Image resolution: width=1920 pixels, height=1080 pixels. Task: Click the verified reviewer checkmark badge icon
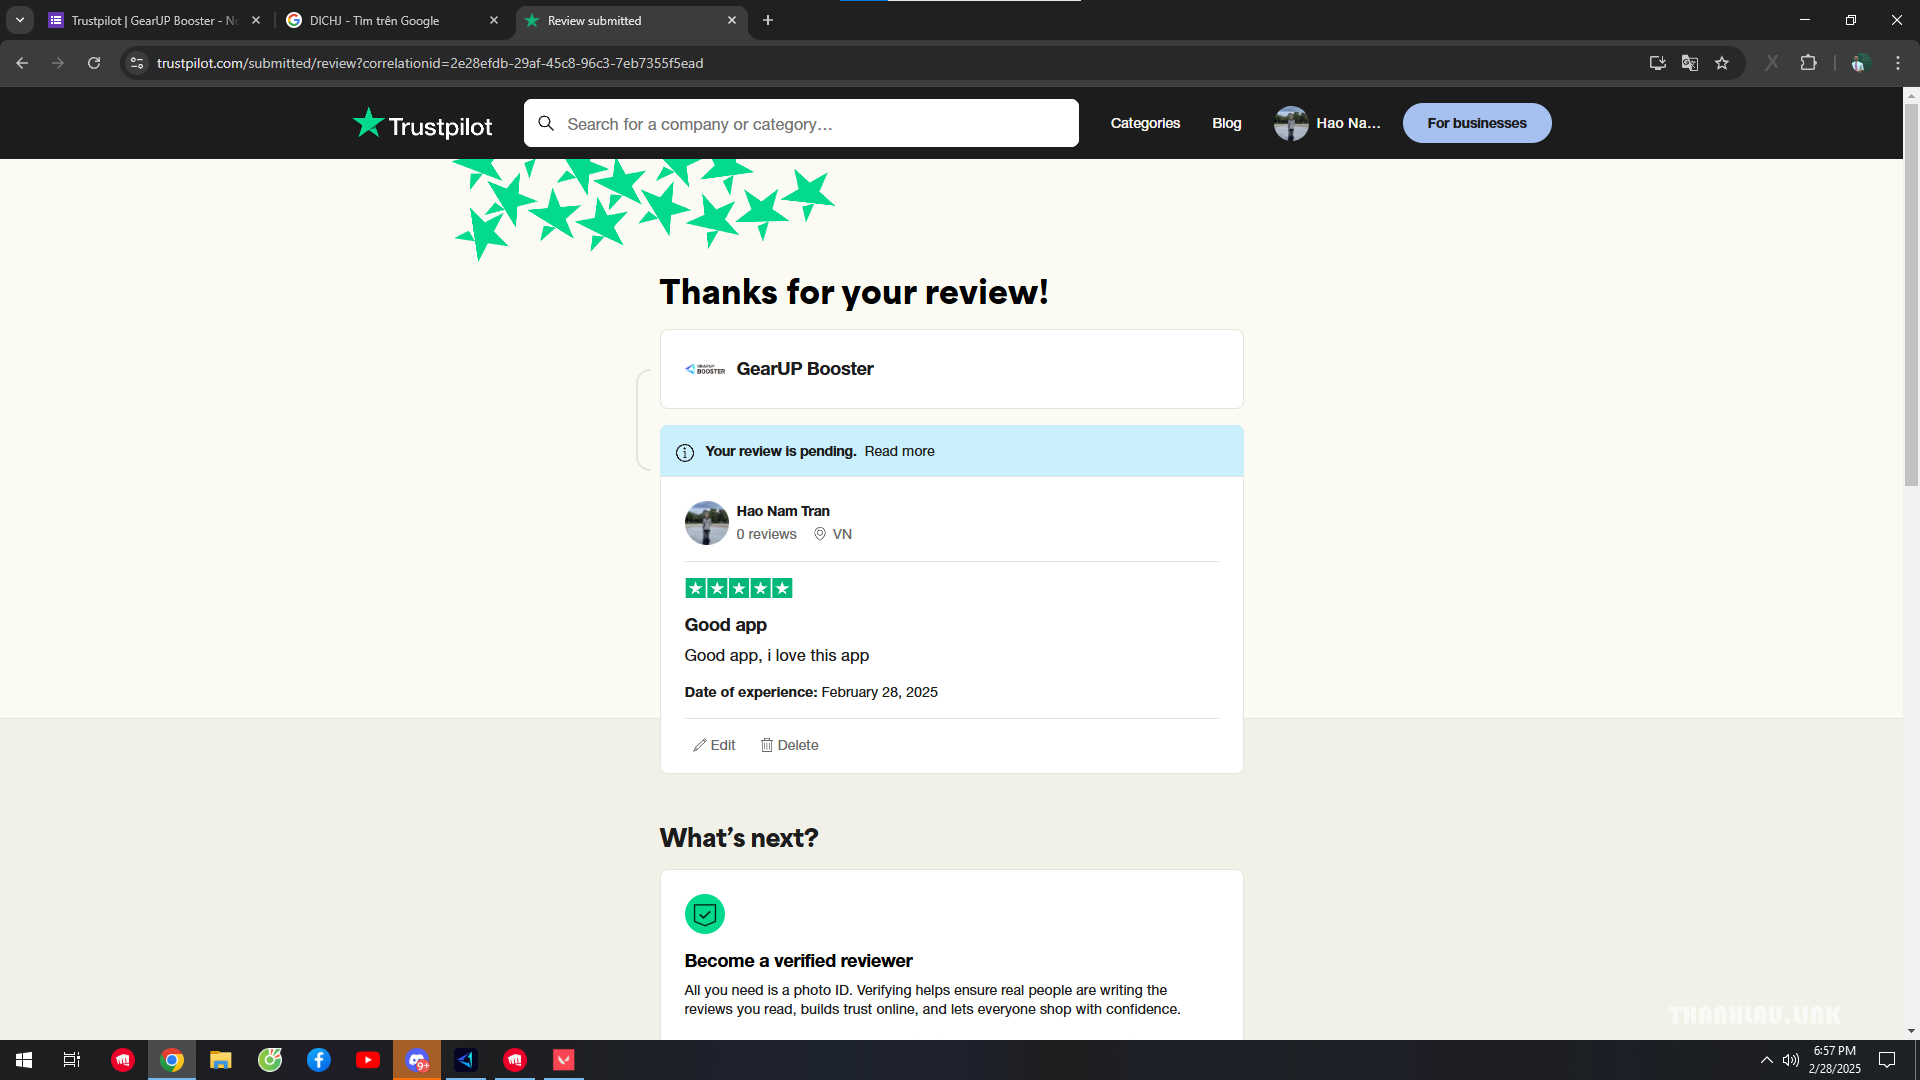pyautogui.click(x=705, y=914)
